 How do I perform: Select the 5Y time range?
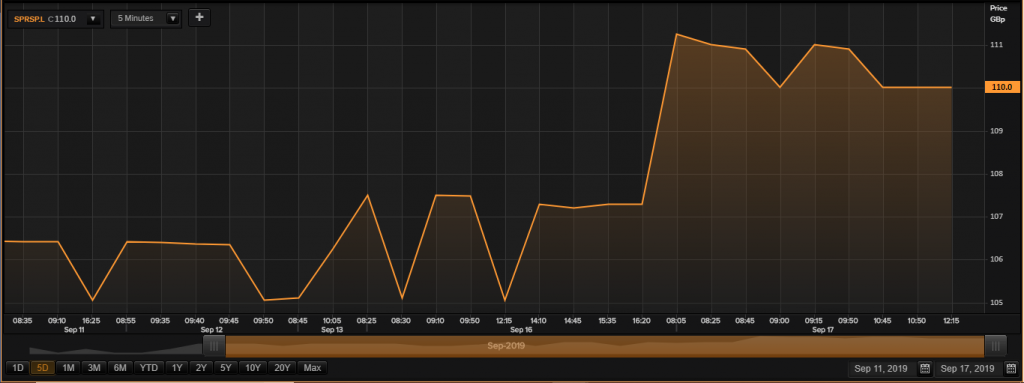(x=226, y=368)
